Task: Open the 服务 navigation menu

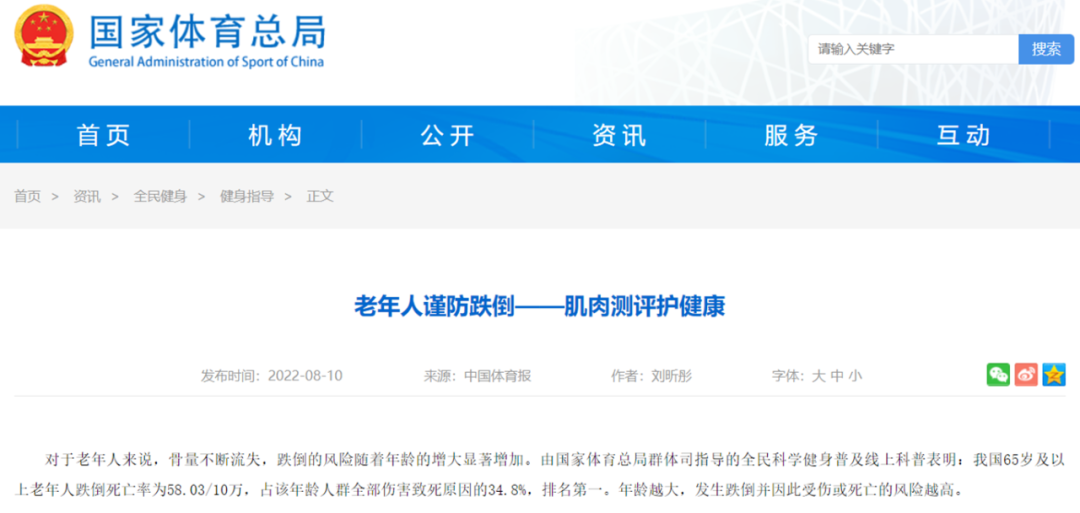Action: [x=791, y=135]
